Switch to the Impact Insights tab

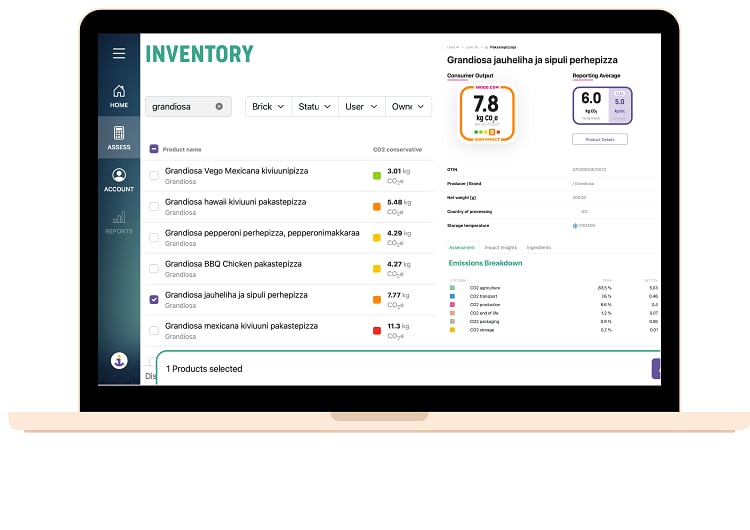(499, 246)
